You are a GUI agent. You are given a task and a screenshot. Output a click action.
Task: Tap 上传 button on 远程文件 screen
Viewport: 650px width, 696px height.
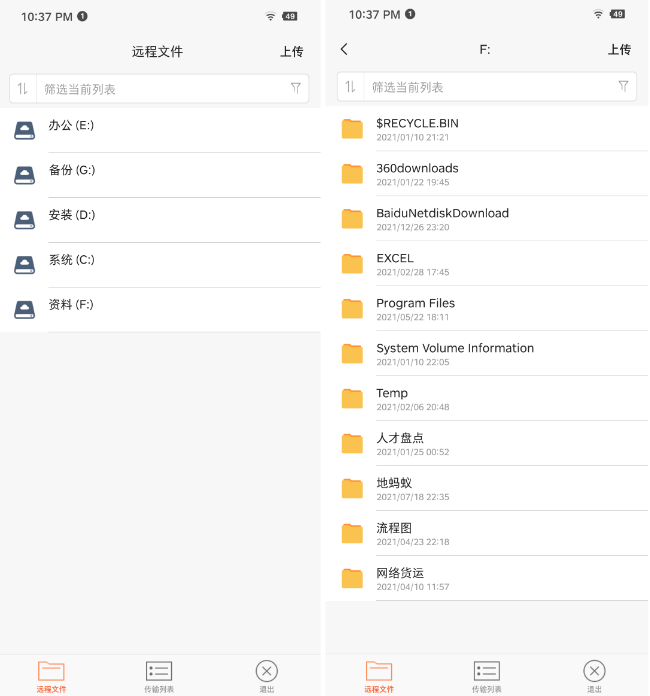(x=292, y=51)
